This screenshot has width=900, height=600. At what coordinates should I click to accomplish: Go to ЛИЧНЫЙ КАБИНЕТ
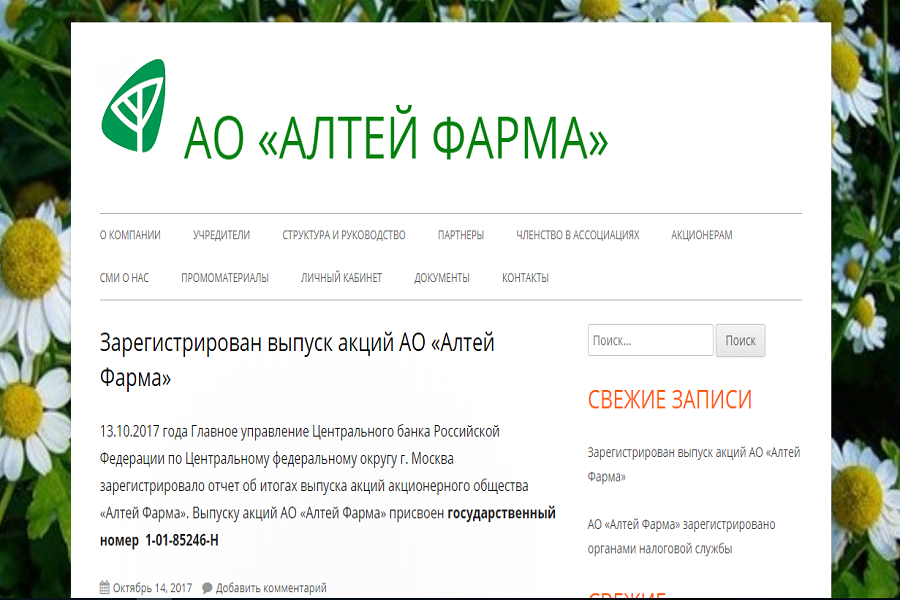341,278
